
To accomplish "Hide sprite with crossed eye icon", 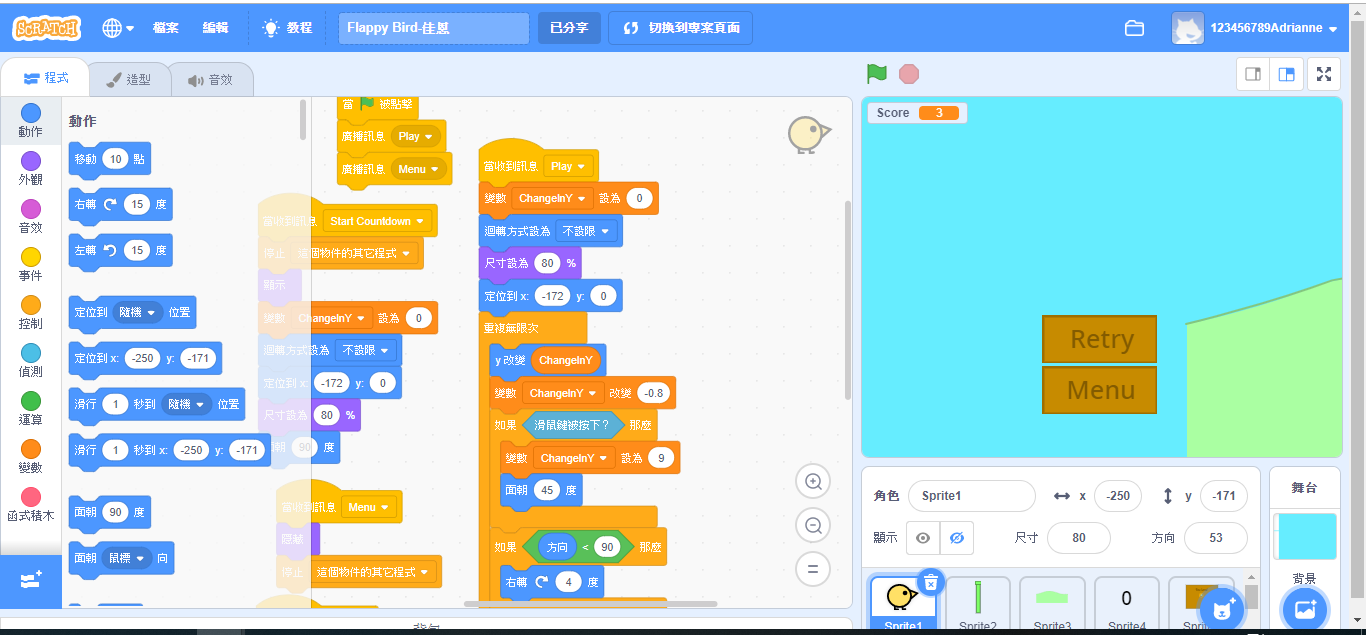I will tap(956, 538).
